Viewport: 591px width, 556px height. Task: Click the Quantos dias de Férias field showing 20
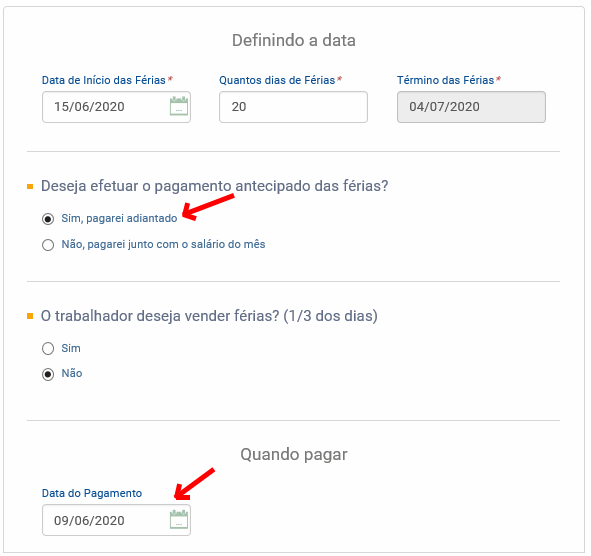point(293,107)
